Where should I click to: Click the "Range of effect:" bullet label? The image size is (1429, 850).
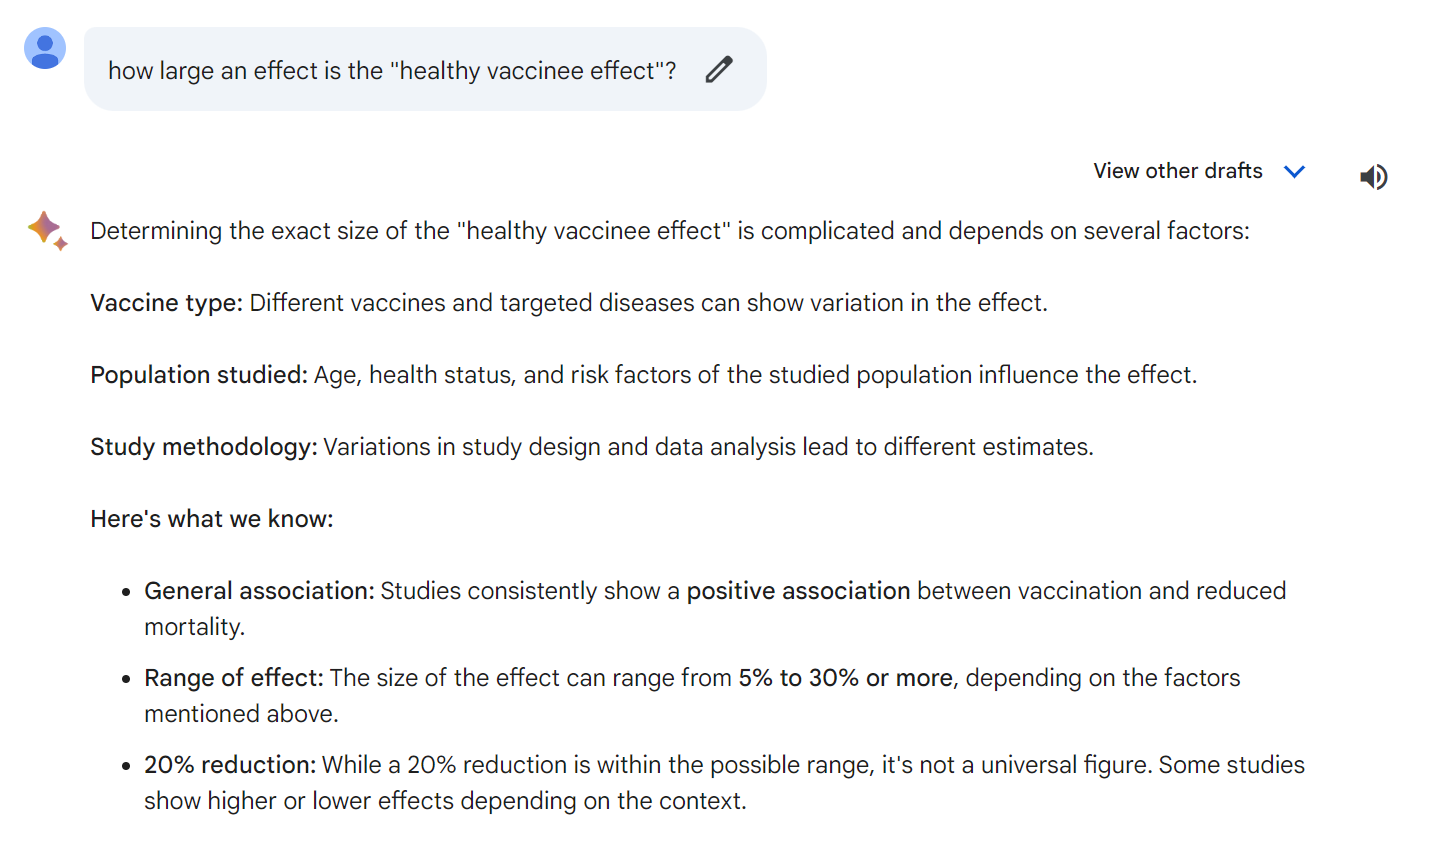(233, 678)
